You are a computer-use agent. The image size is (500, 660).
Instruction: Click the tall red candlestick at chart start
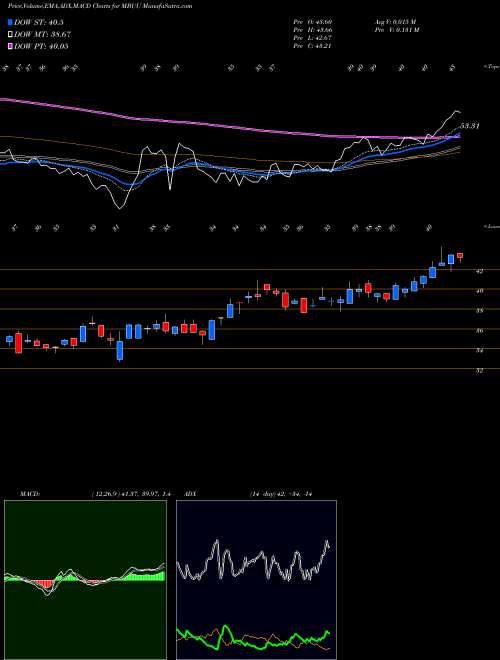coord(19,343)
